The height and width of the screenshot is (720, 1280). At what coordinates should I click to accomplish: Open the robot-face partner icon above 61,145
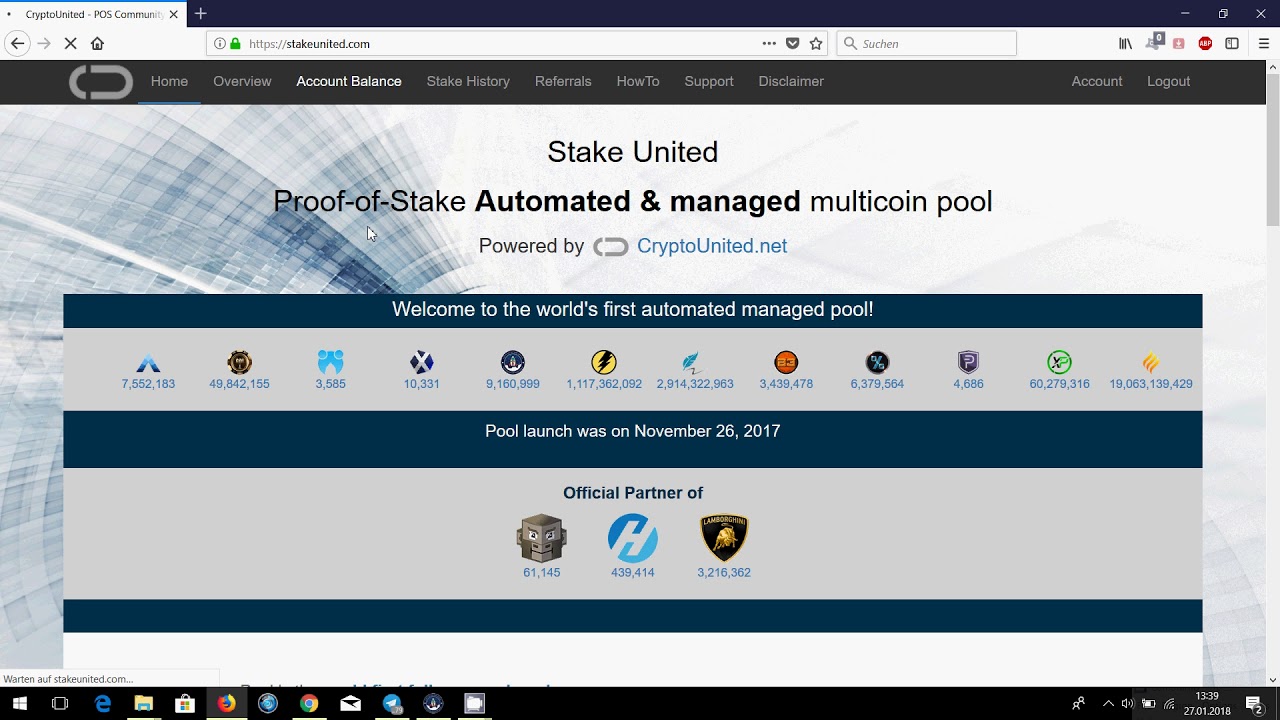tap(542, 538)
